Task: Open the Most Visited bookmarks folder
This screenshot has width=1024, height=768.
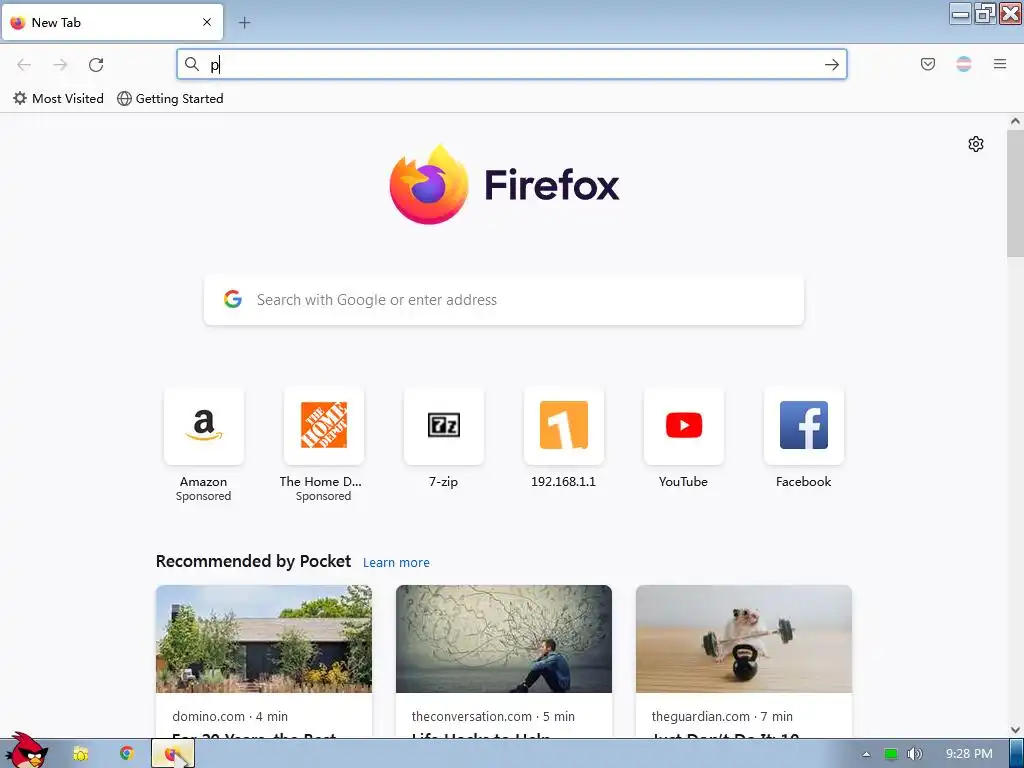Action: tap(58, 99)
